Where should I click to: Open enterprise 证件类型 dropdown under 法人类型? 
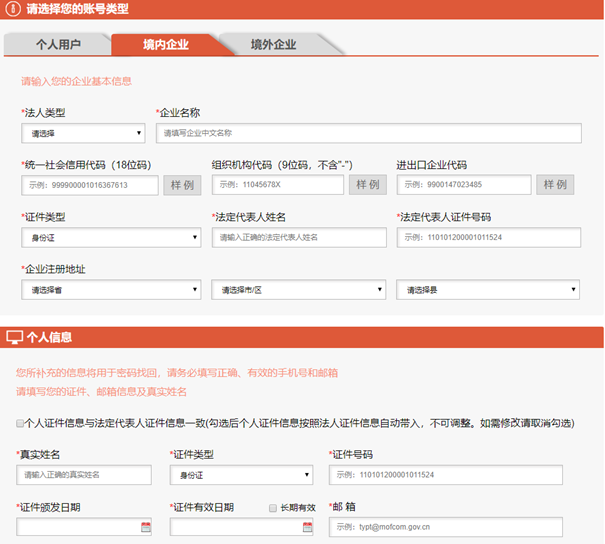[x=110, y=237]
